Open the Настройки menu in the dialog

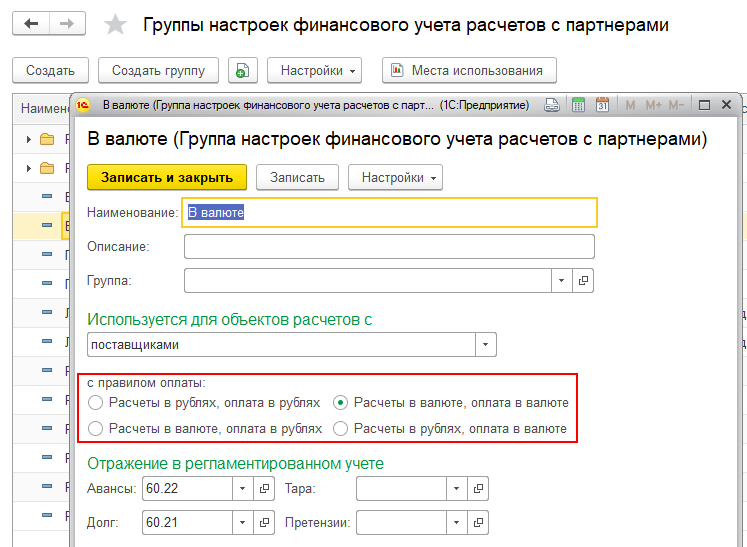pyautogui.click(x=395, y=177)
